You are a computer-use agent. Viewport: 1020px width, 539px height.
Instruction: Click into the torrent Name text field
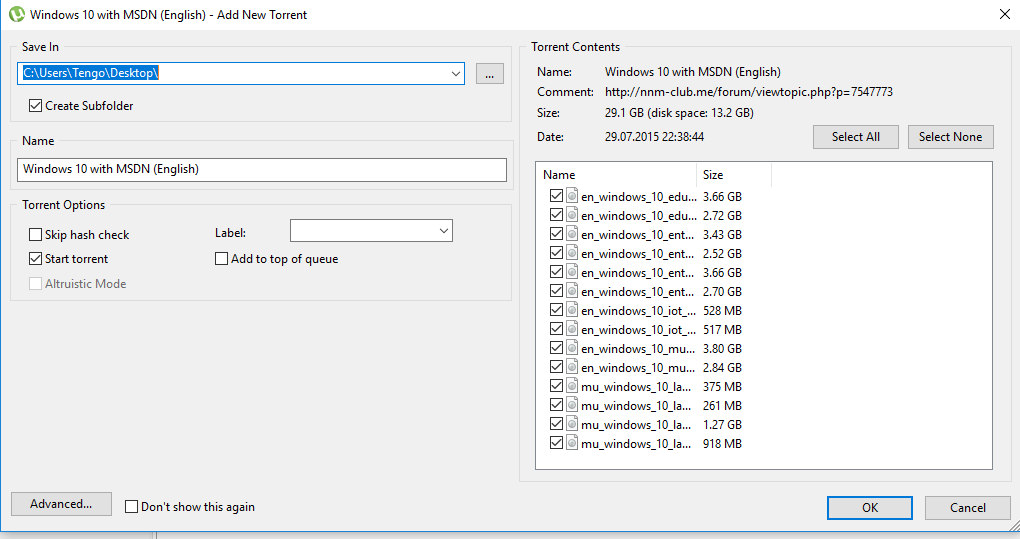(x=262, y=170)
